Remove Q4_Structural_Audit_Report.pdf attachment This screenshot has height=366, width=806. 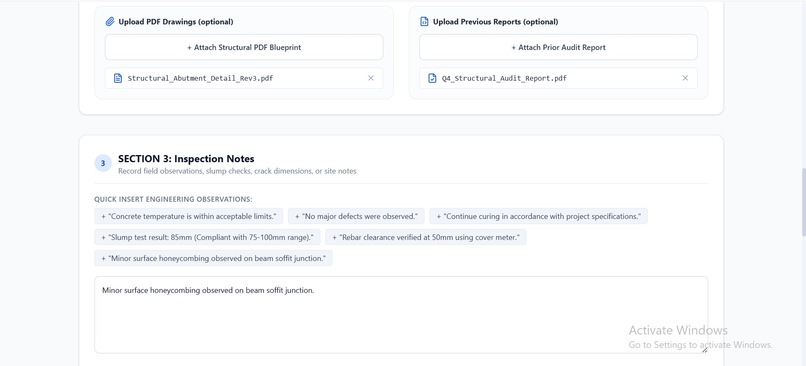tap(685, 78)
